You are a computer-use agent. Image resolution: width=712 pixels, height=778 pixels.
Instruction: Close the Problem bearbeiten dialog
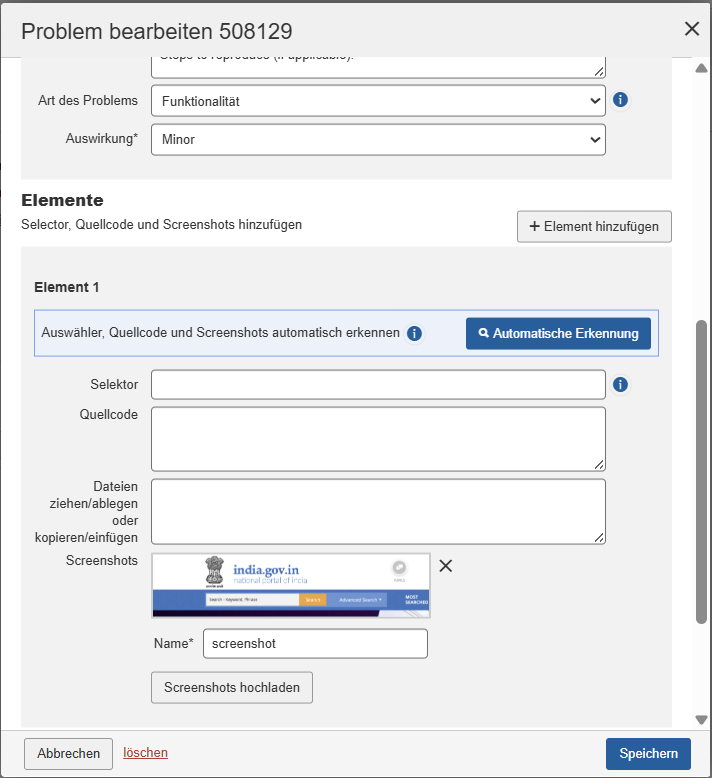[692, 29]
